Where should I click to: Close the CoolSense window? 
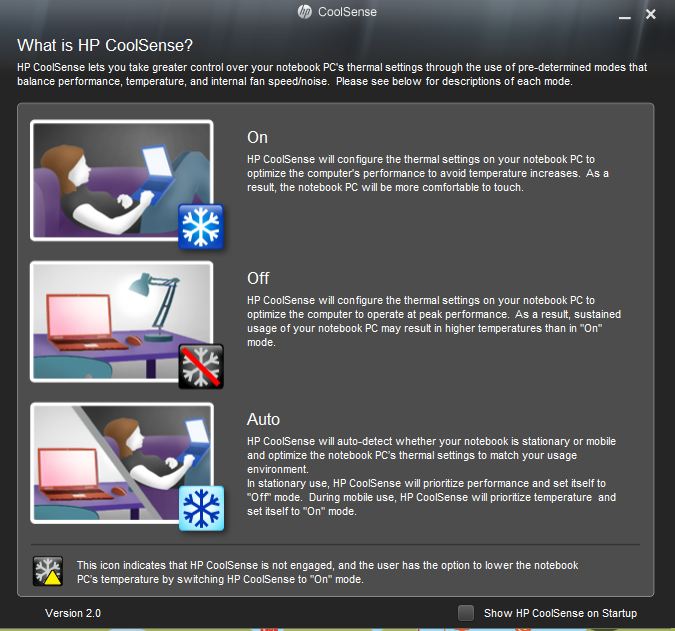pos(651,14)
